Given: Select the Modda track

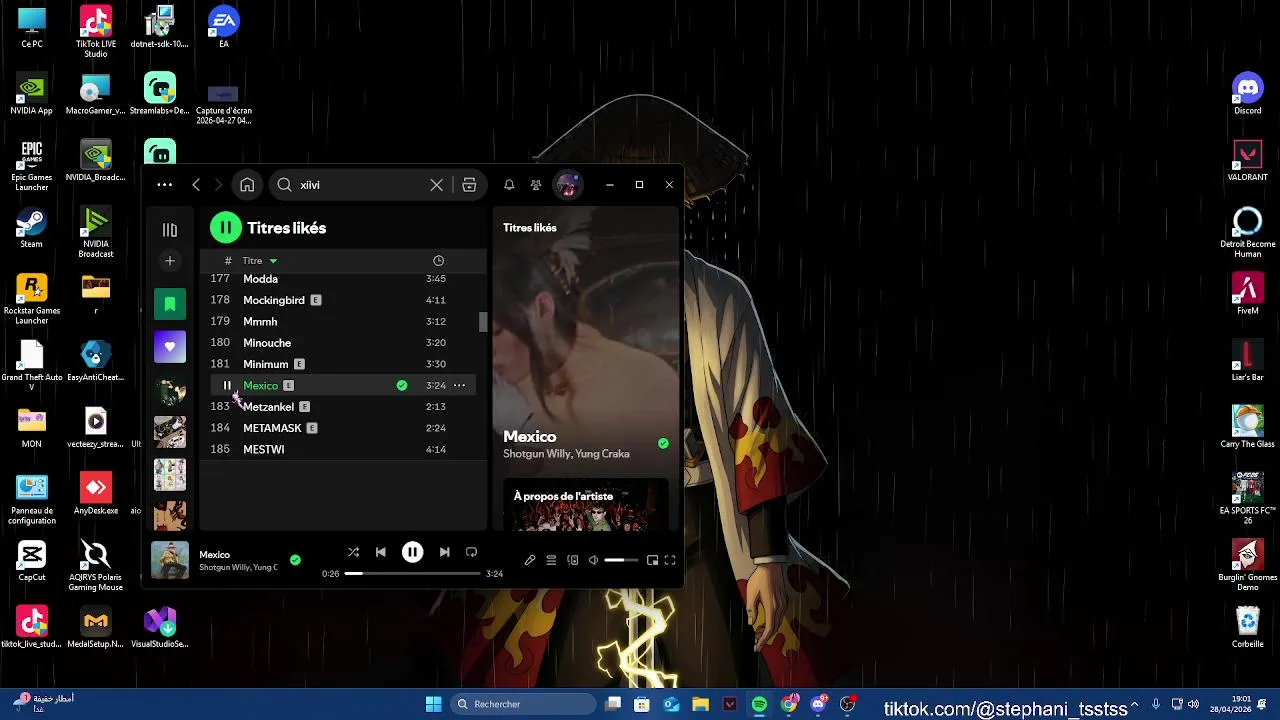Looking at the screenshot, I should click(x=342, y=279).
